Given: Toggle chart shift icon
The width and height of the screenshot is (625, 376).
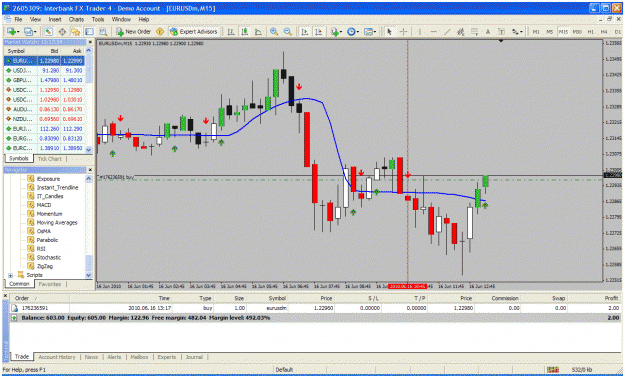Looking at the screenshot, I should tap(318, 31).
